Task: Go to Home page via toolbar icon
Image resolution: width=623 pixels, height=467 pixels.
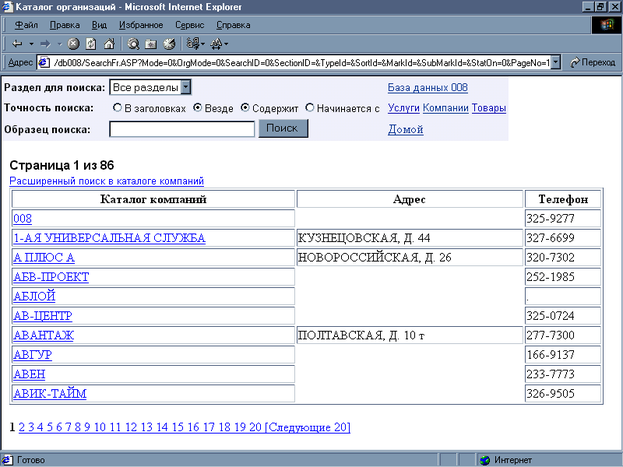Action: coord(108,44)
